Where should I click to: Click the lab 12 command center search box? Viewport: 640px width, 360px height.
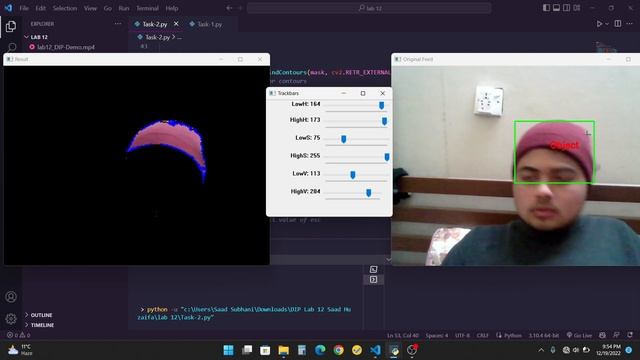point(369,8)
